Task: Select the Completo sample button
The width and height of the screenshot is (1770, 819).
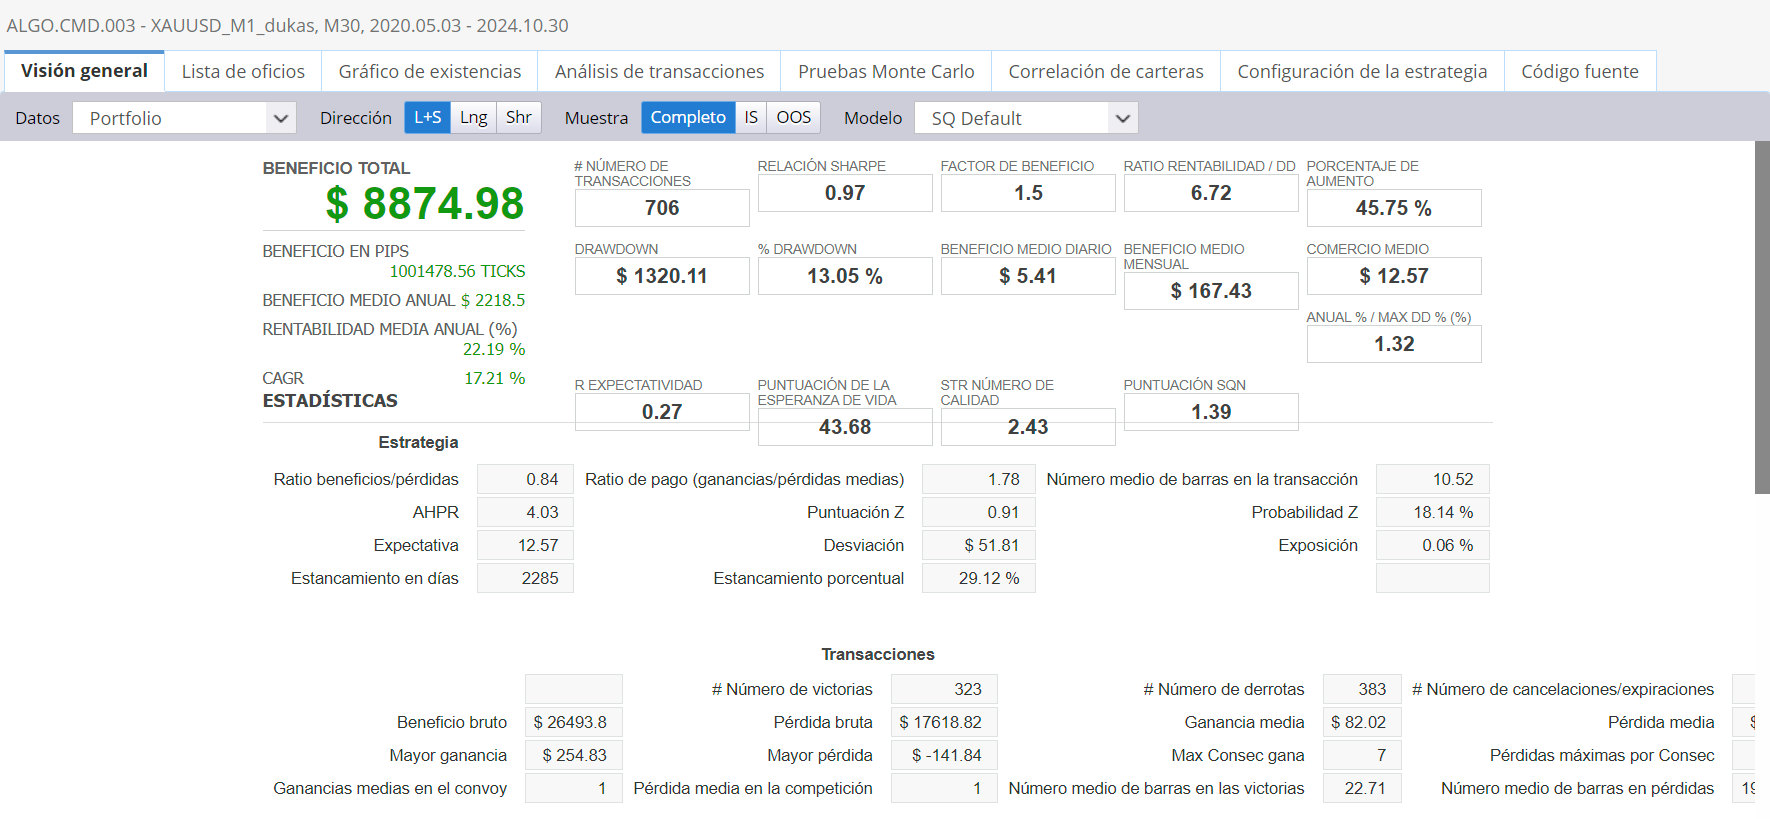Action: [x=688, y=117]
